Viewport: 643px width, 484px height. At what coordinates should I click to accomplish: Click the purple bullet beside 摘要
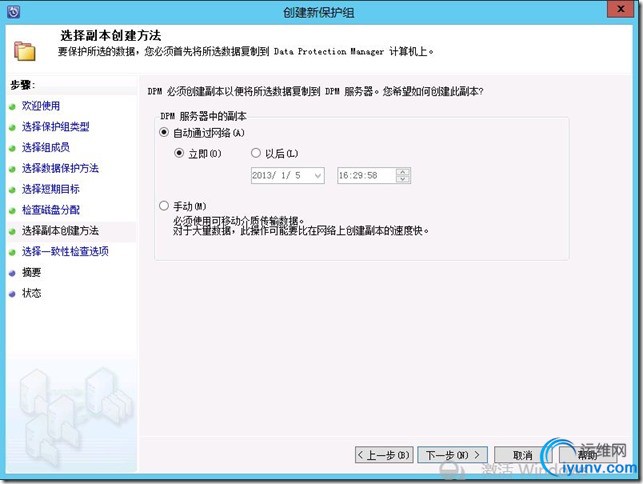[12, 273]
